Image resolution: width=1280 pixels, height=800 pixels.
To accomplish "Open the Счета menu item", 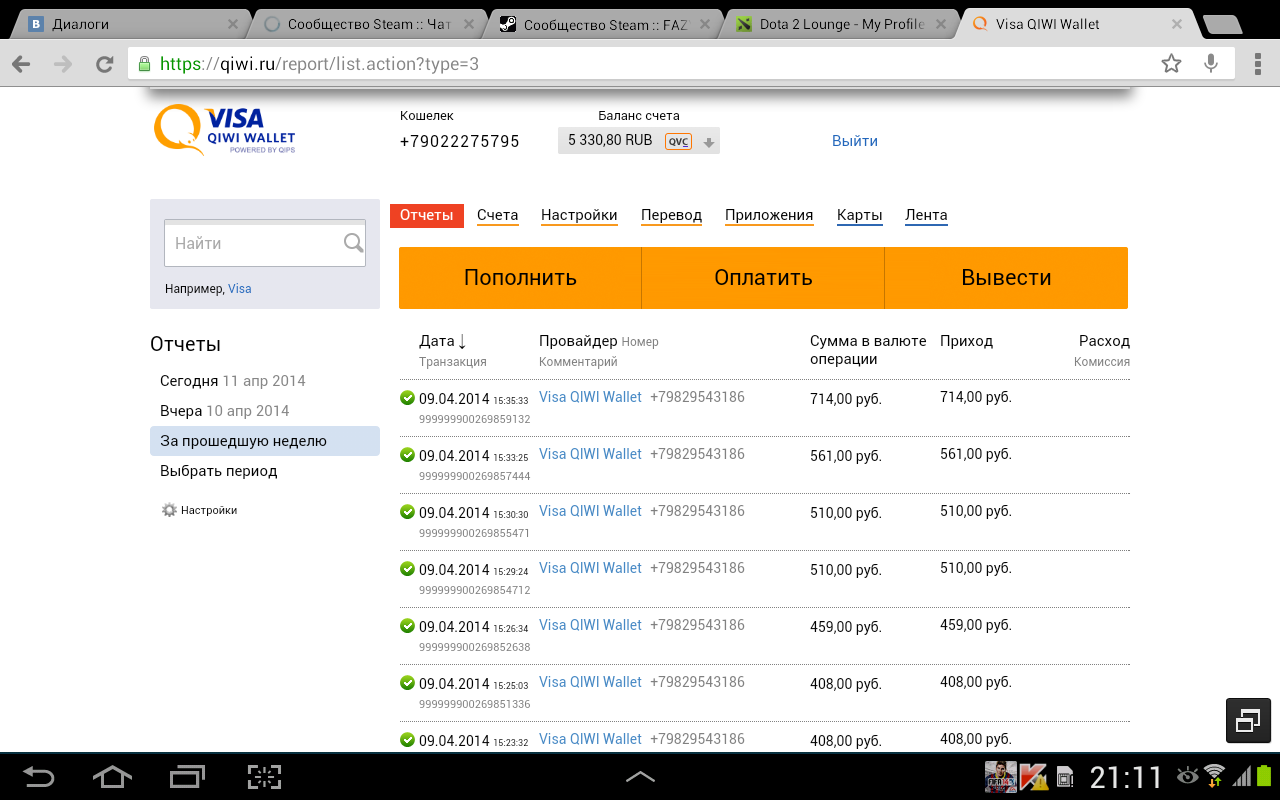I will pyautogui.click(x=498, y=215).
